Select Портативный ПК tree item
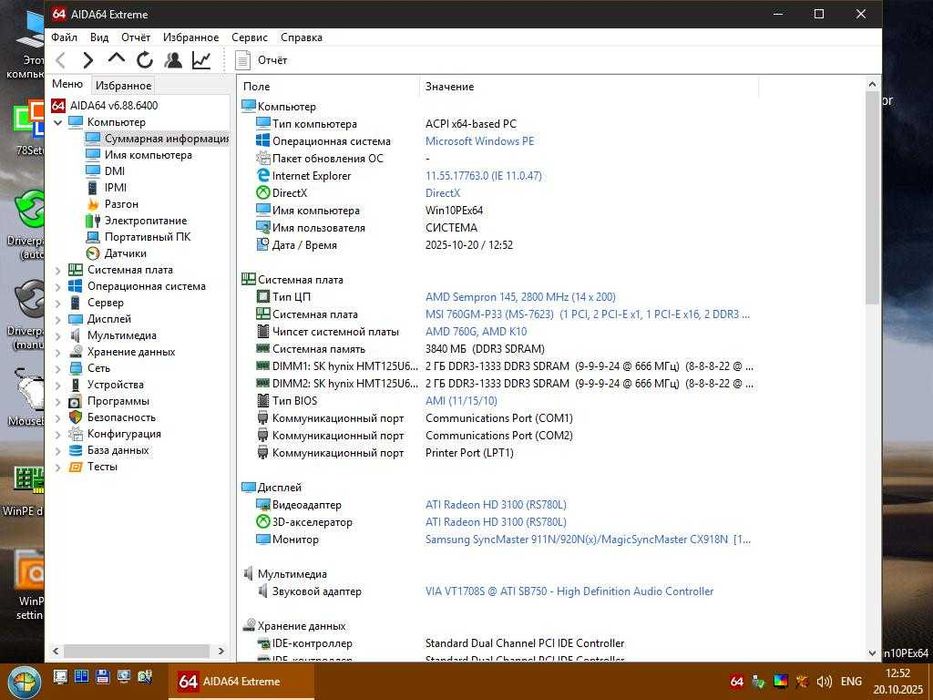Image resolution: width=933 pixels, height=700 pixels. tap(148, 237)
